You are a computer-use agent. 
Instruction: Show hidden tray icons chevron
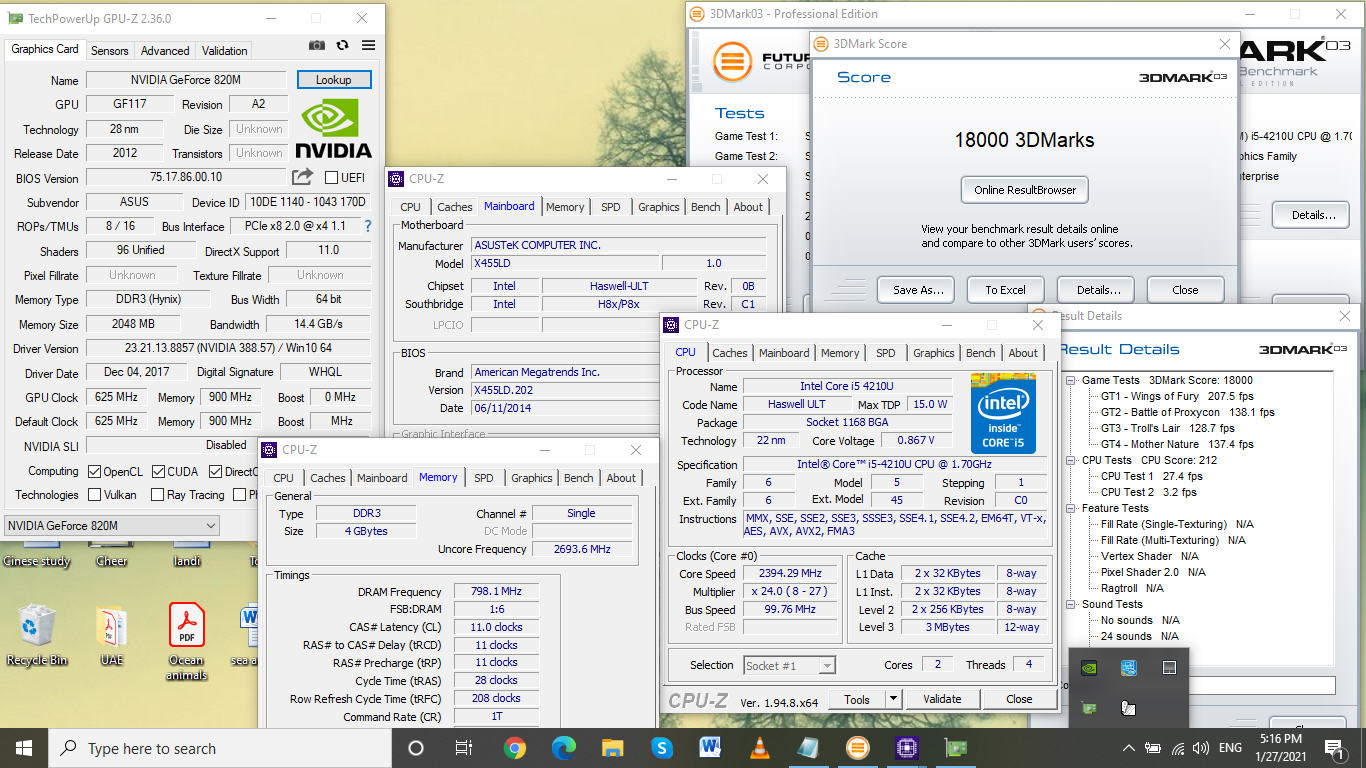coord(1129,748)
